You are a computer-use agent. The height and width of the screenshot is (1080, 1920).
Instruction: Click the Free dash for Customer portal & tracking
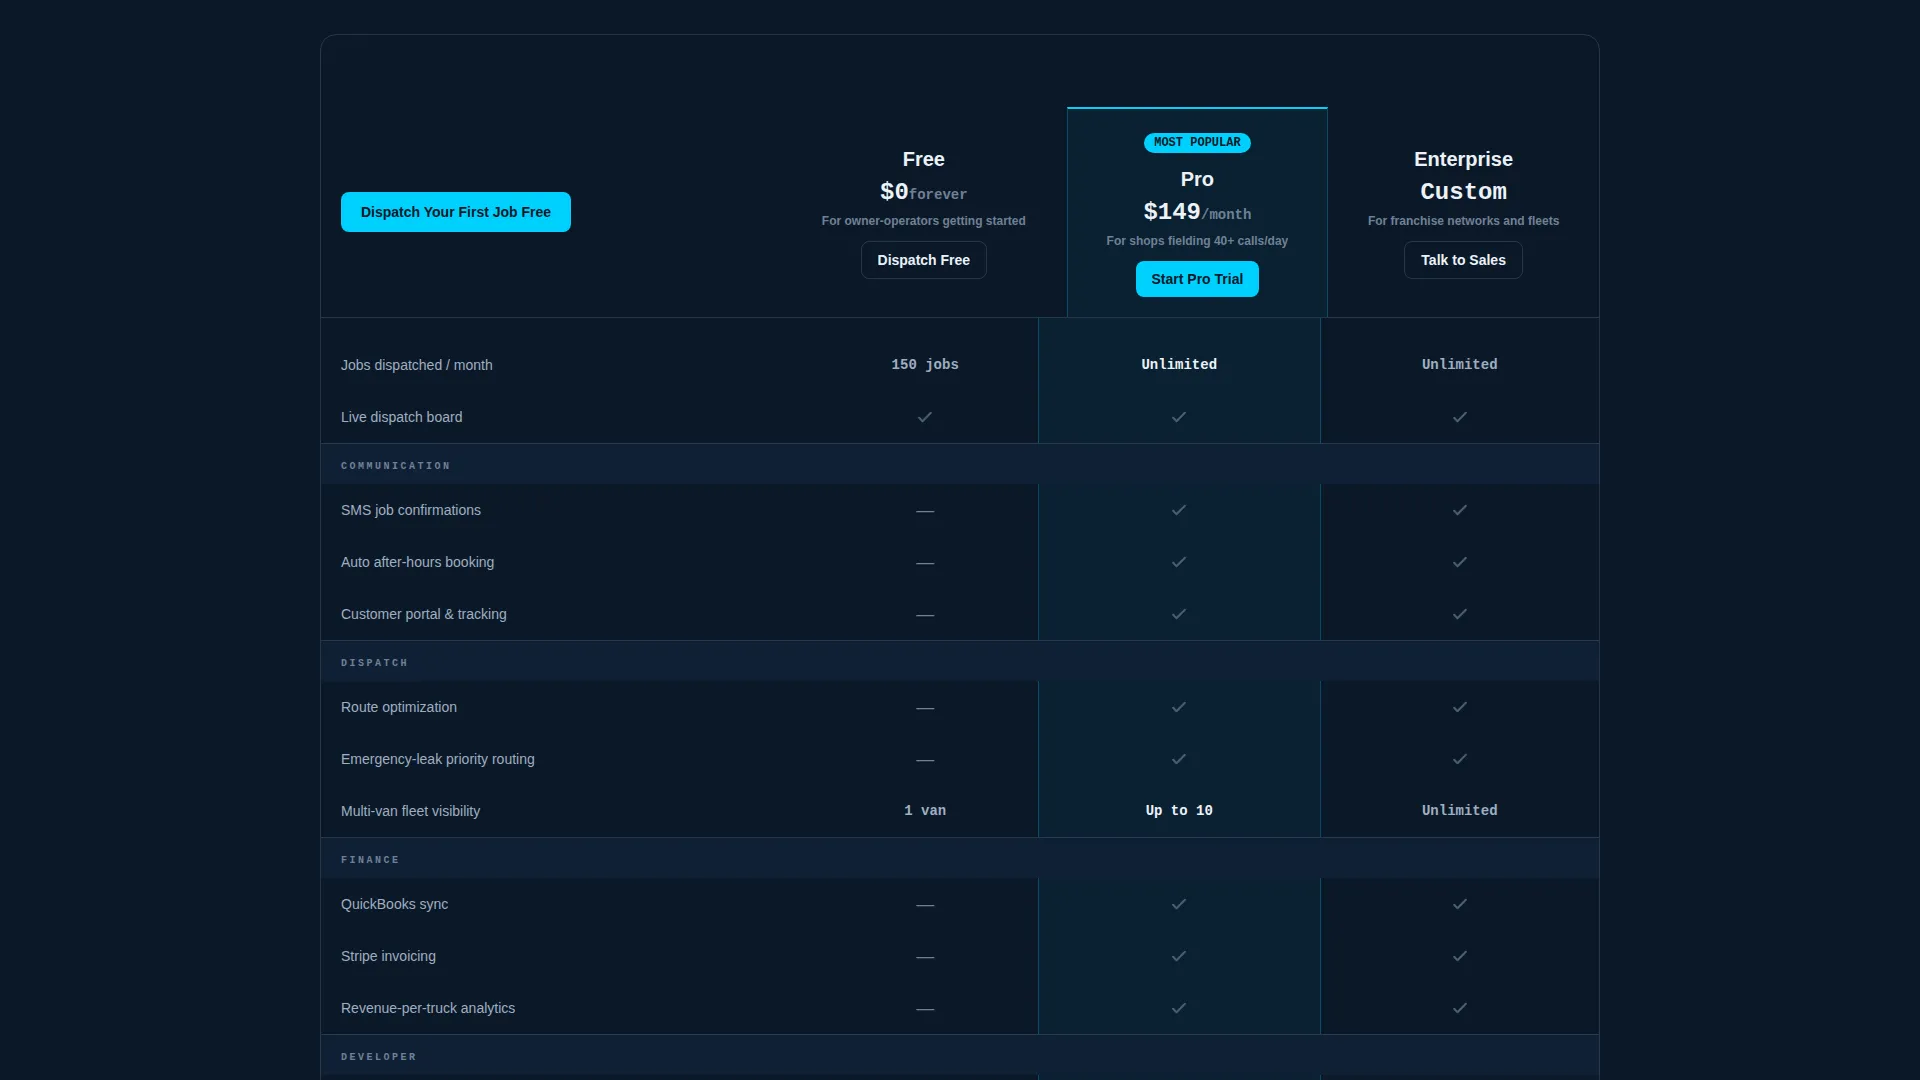point(925,615)
